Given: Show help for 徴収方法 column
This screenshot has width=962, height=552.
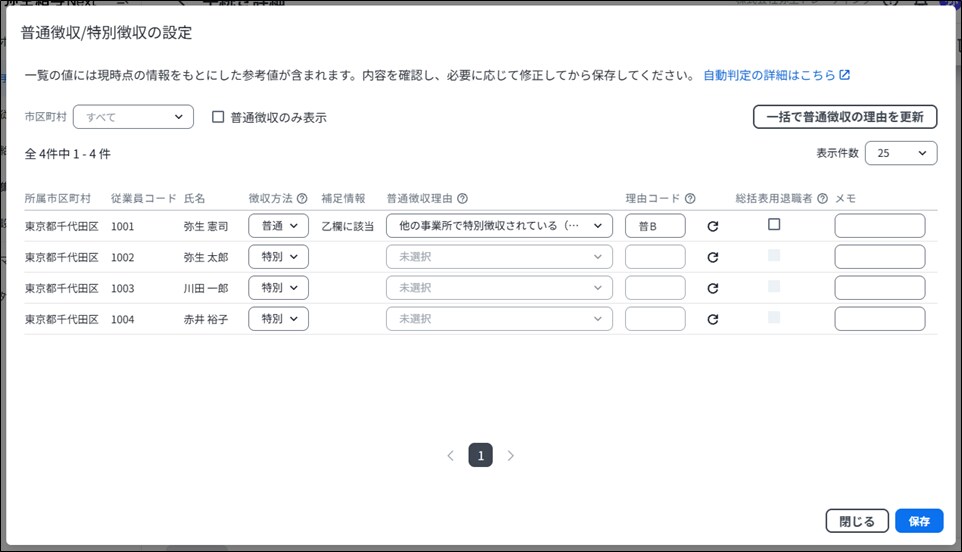Looking at the screenshot, I should (302, 199).
